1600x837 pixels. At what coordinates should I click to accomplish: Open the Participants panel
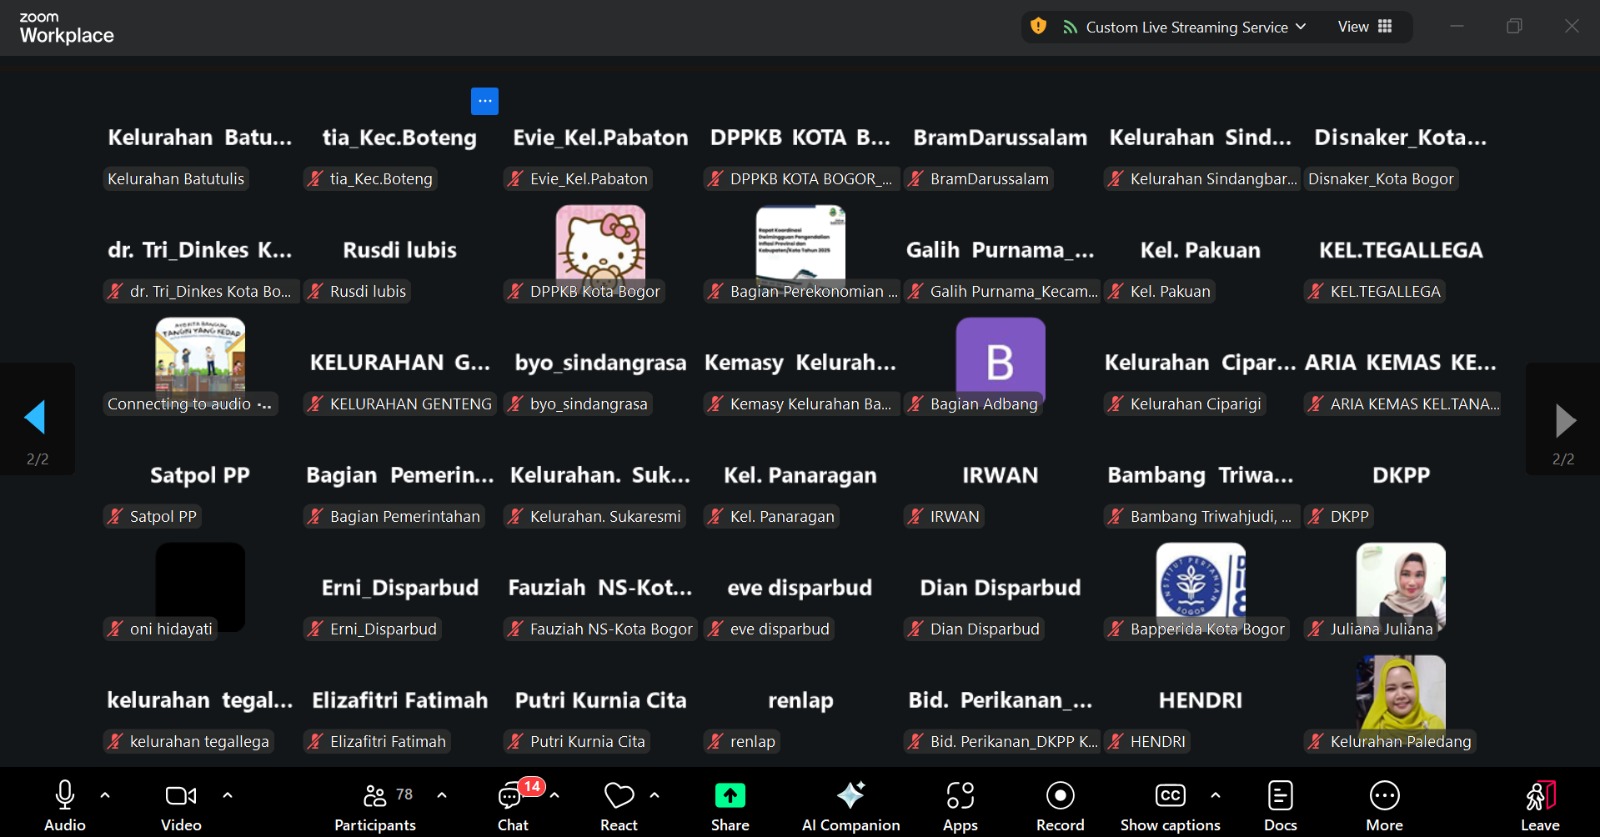(x=375, y=806)
